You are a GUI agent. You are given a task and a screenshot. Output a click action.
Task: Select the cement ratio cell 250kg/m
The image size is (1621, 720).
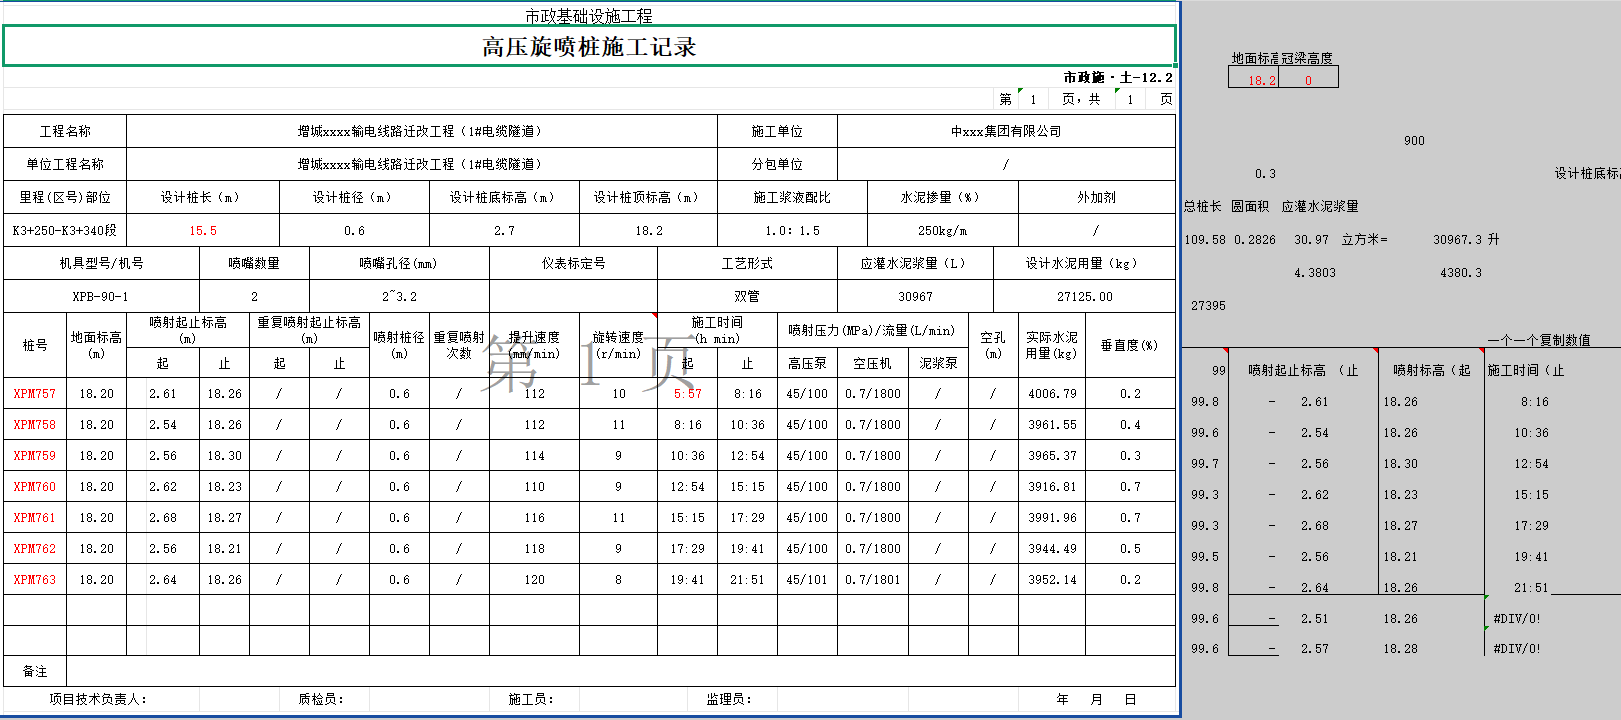(x=942, y=231)
